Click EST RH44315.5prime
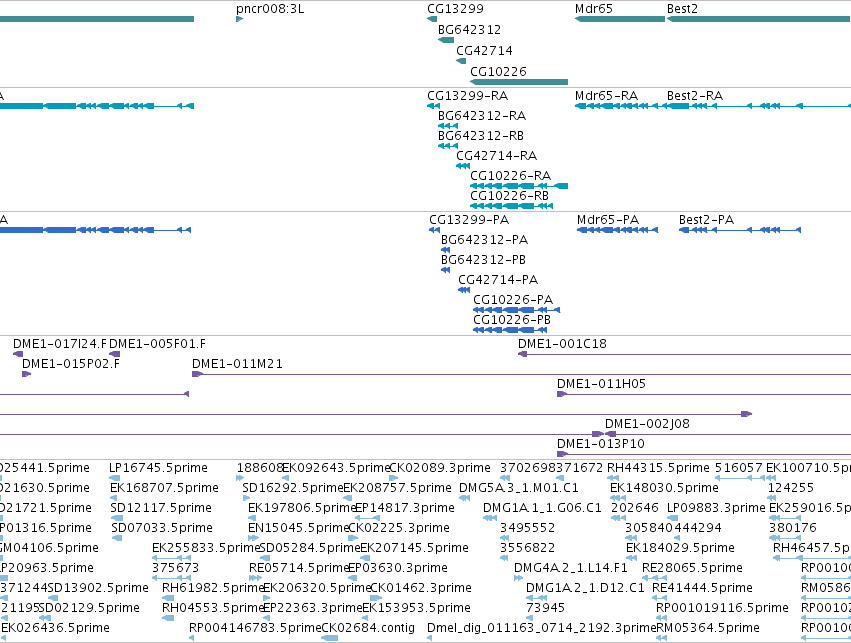 tap(613, 478)
